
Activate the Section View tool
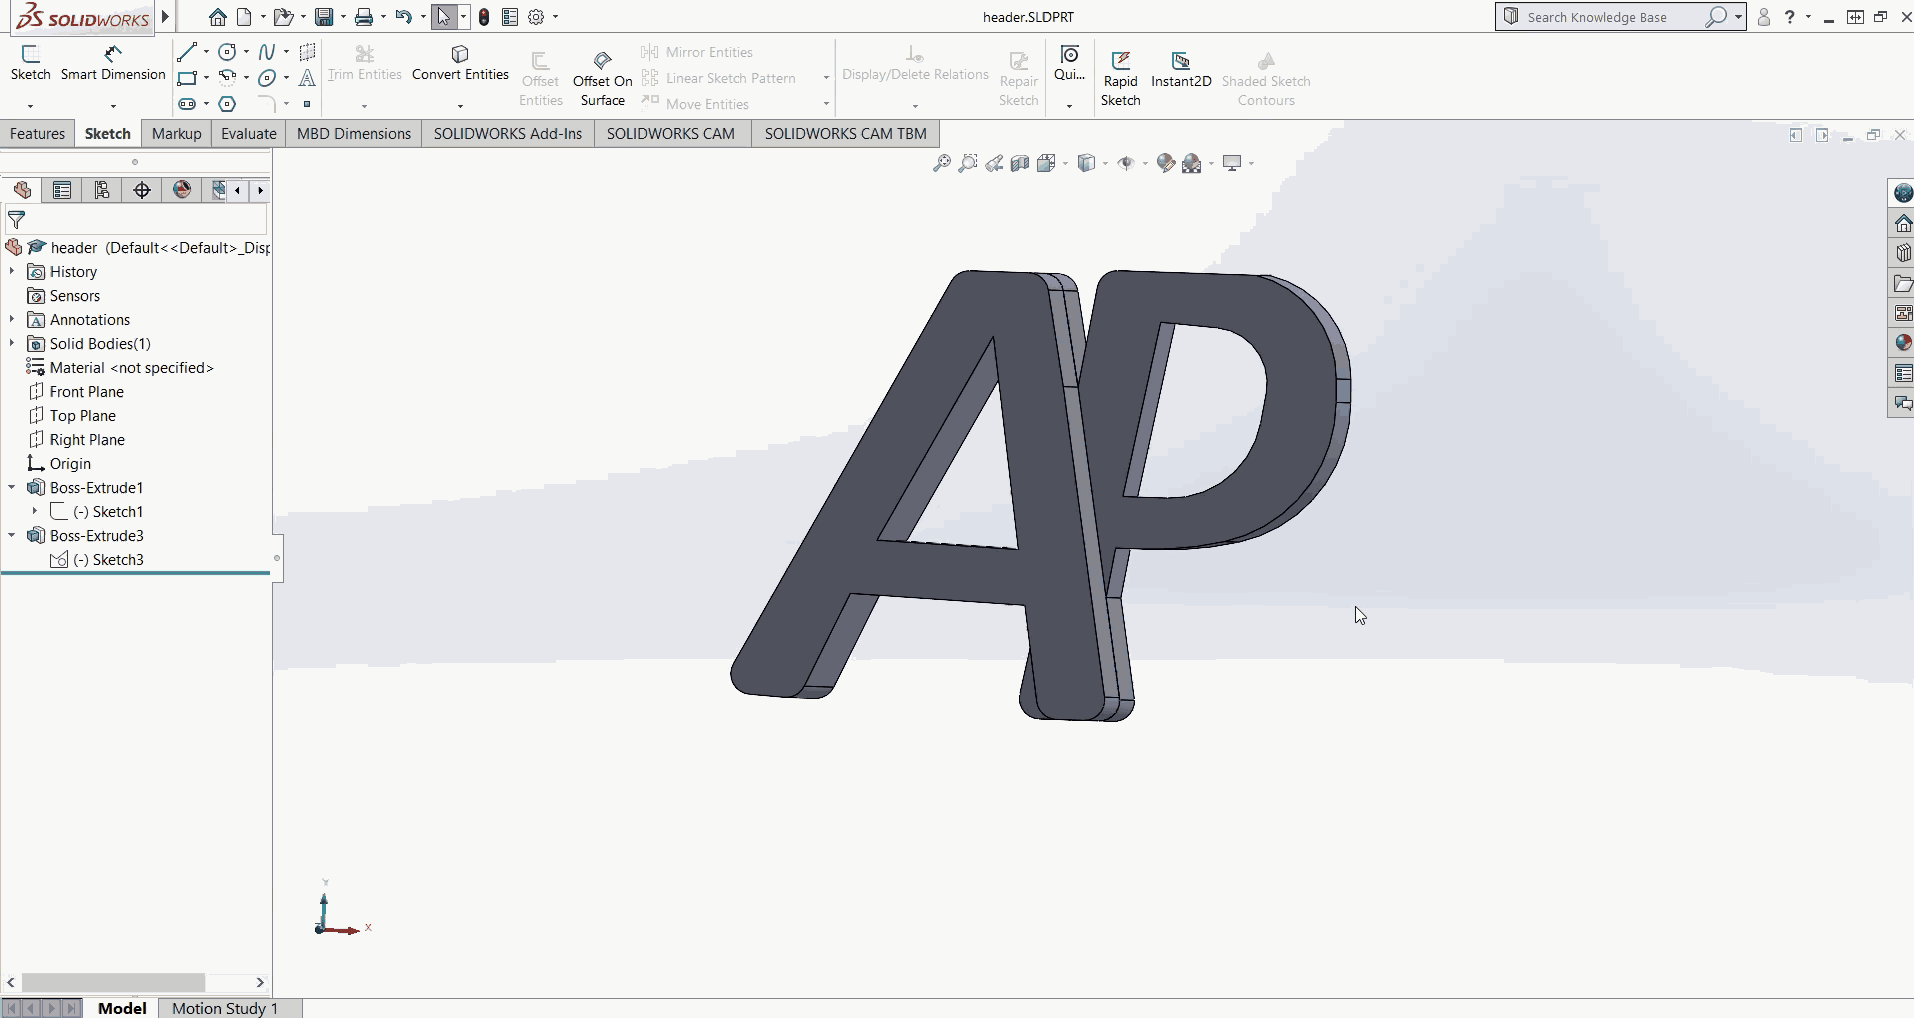pyautogui.click(x=1020, y=163)
